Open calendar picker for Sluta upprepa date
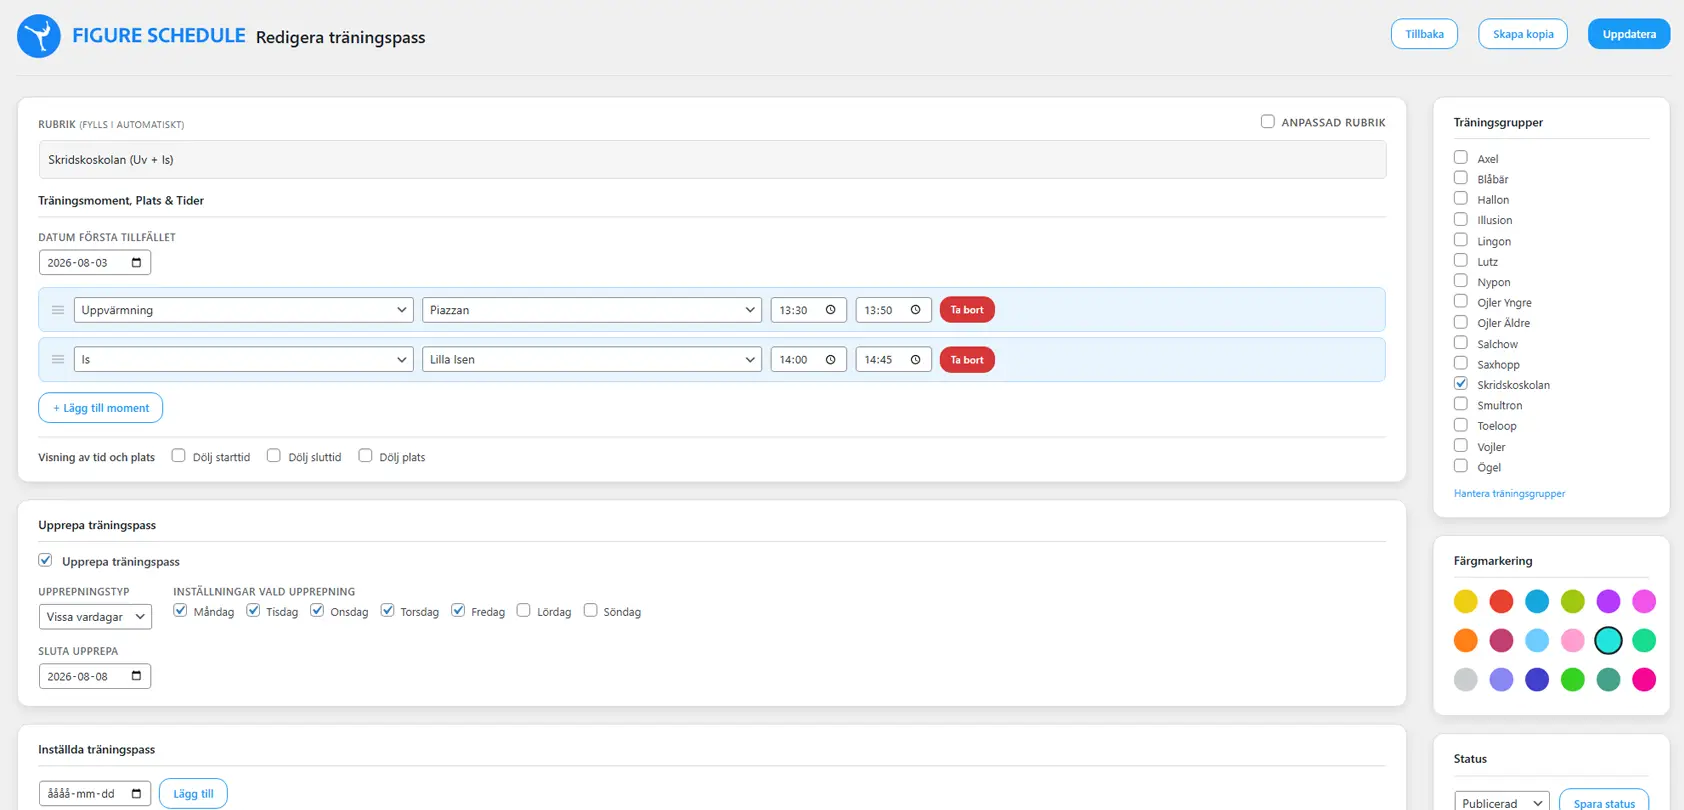The image size is (1684, 810). click(x=136, y=676)
